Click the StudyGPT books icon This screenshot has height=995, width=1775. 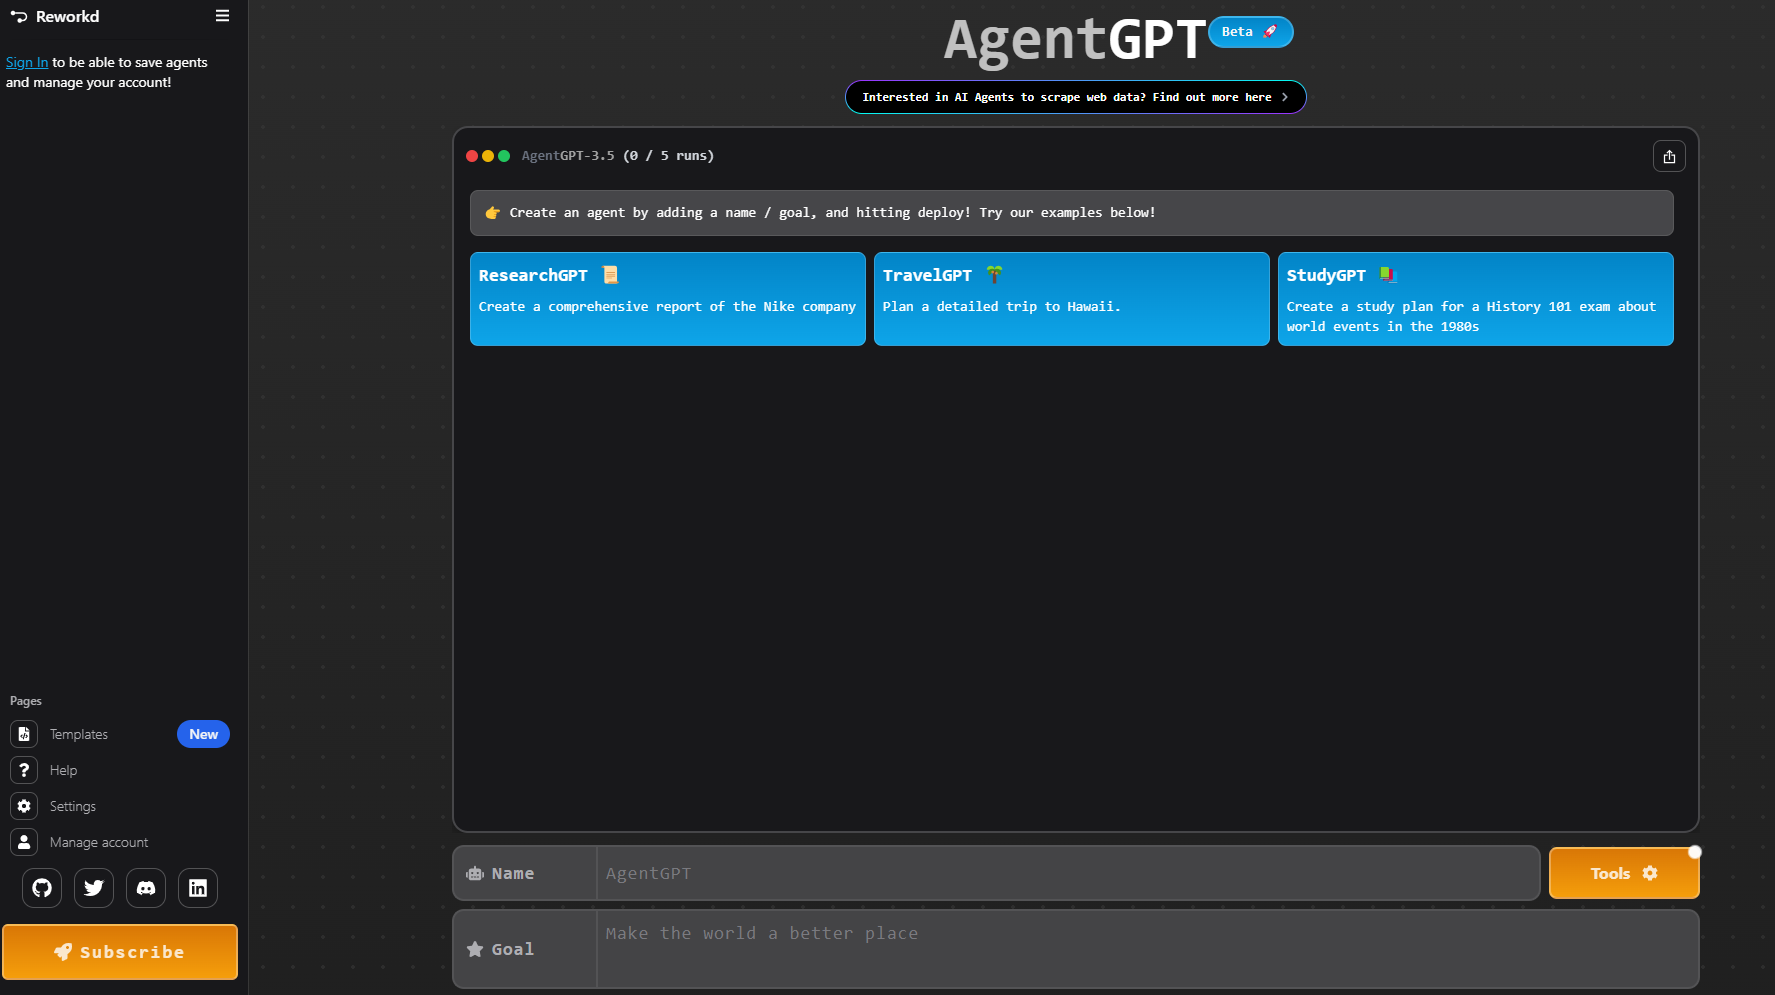[x=1388, y=274]
